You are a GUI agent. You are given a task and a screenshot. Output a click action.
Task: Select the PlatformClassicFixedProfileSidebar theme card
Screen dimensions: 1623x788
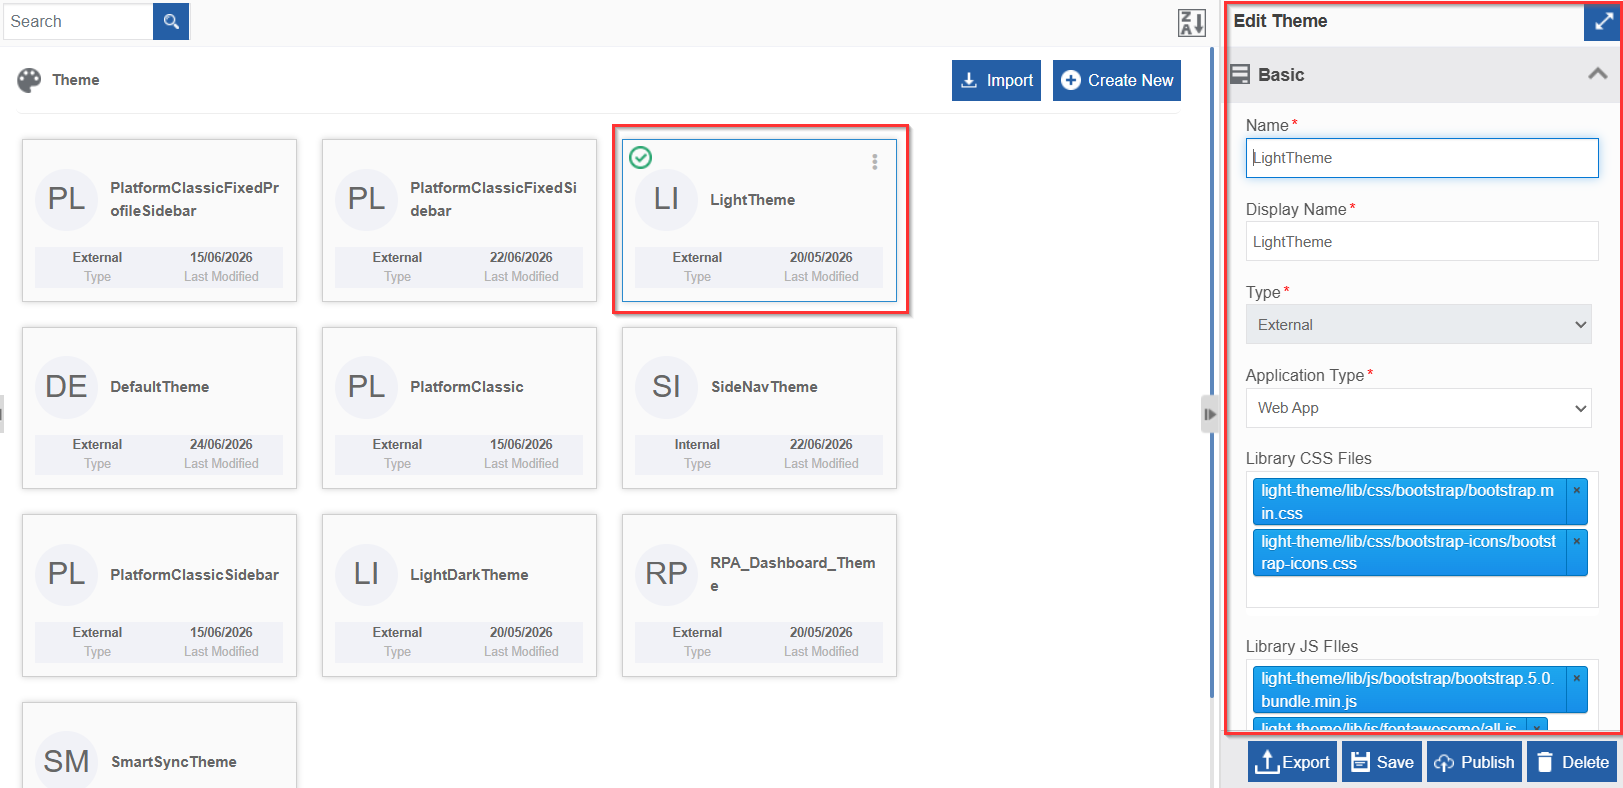coord(159,220)
